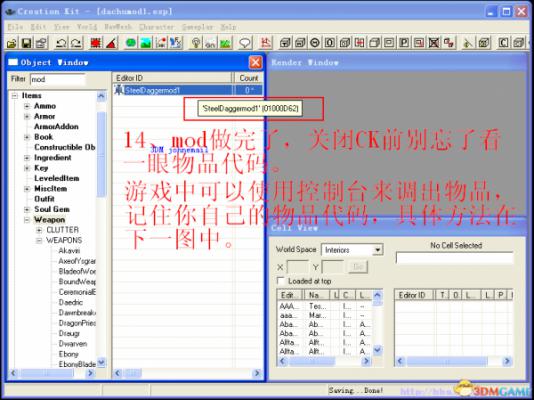Expand the CLUTTER node under Weapon

(39, 230)
